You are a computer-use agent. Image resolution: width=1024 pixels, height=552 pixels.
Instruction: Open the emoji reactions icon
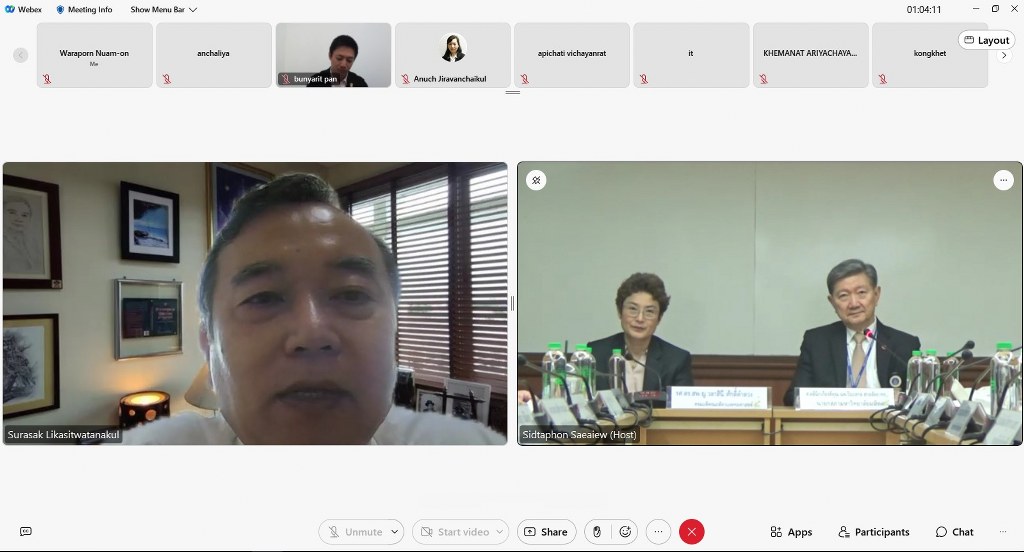(x=626, y=532)
